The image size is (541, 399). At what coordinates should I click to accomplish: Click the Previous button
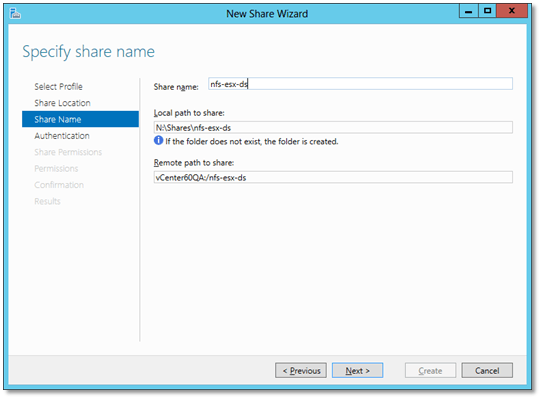tap(301, 370)
